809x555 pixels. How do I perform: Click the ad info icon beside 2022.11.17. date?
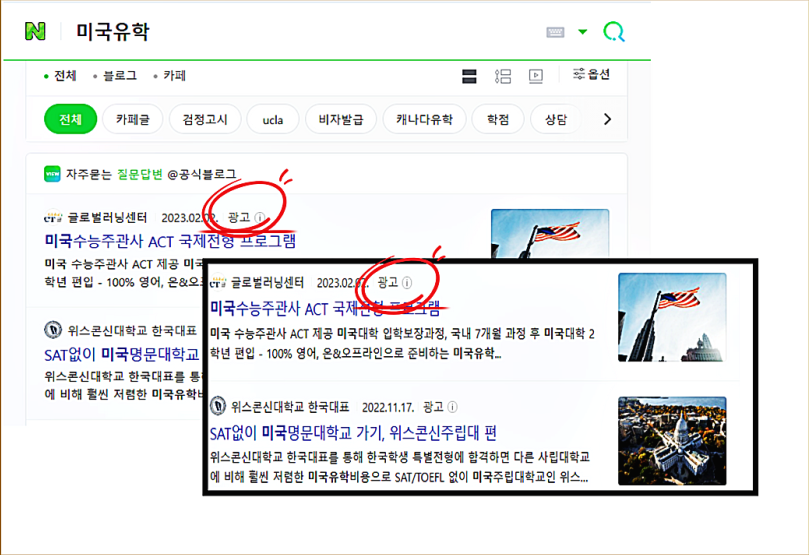(x=452, y=407)
